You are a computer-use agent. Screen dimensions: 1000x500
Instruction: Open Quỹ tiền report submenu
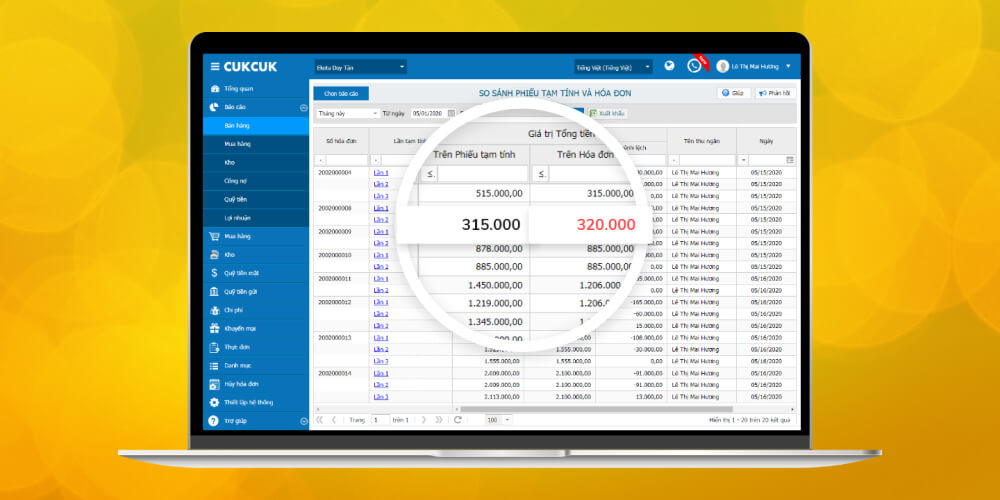click(256, 200)
